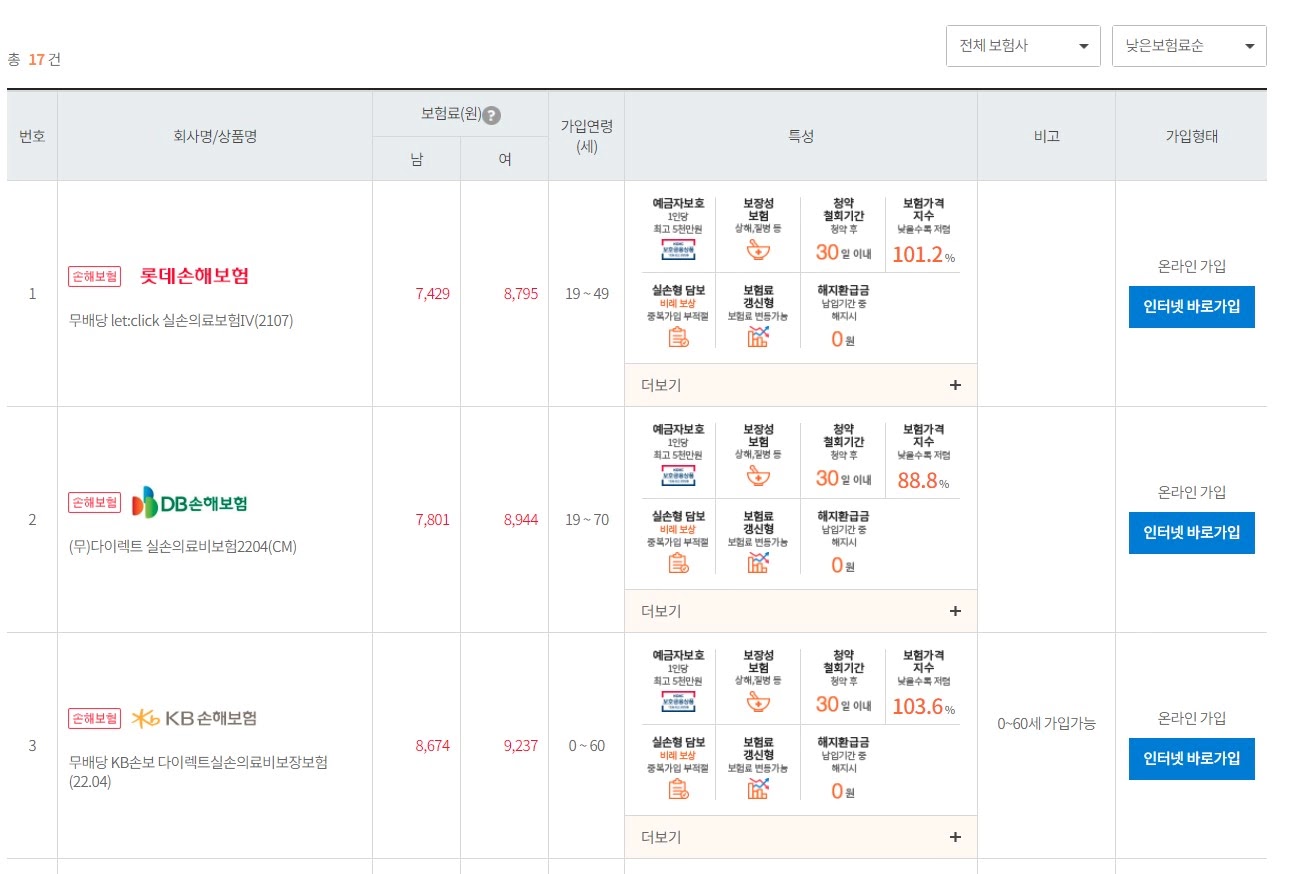Click the 손해보험 tag in the 롯데 row
Viewport: 1310px width, 874px height.
94,276
